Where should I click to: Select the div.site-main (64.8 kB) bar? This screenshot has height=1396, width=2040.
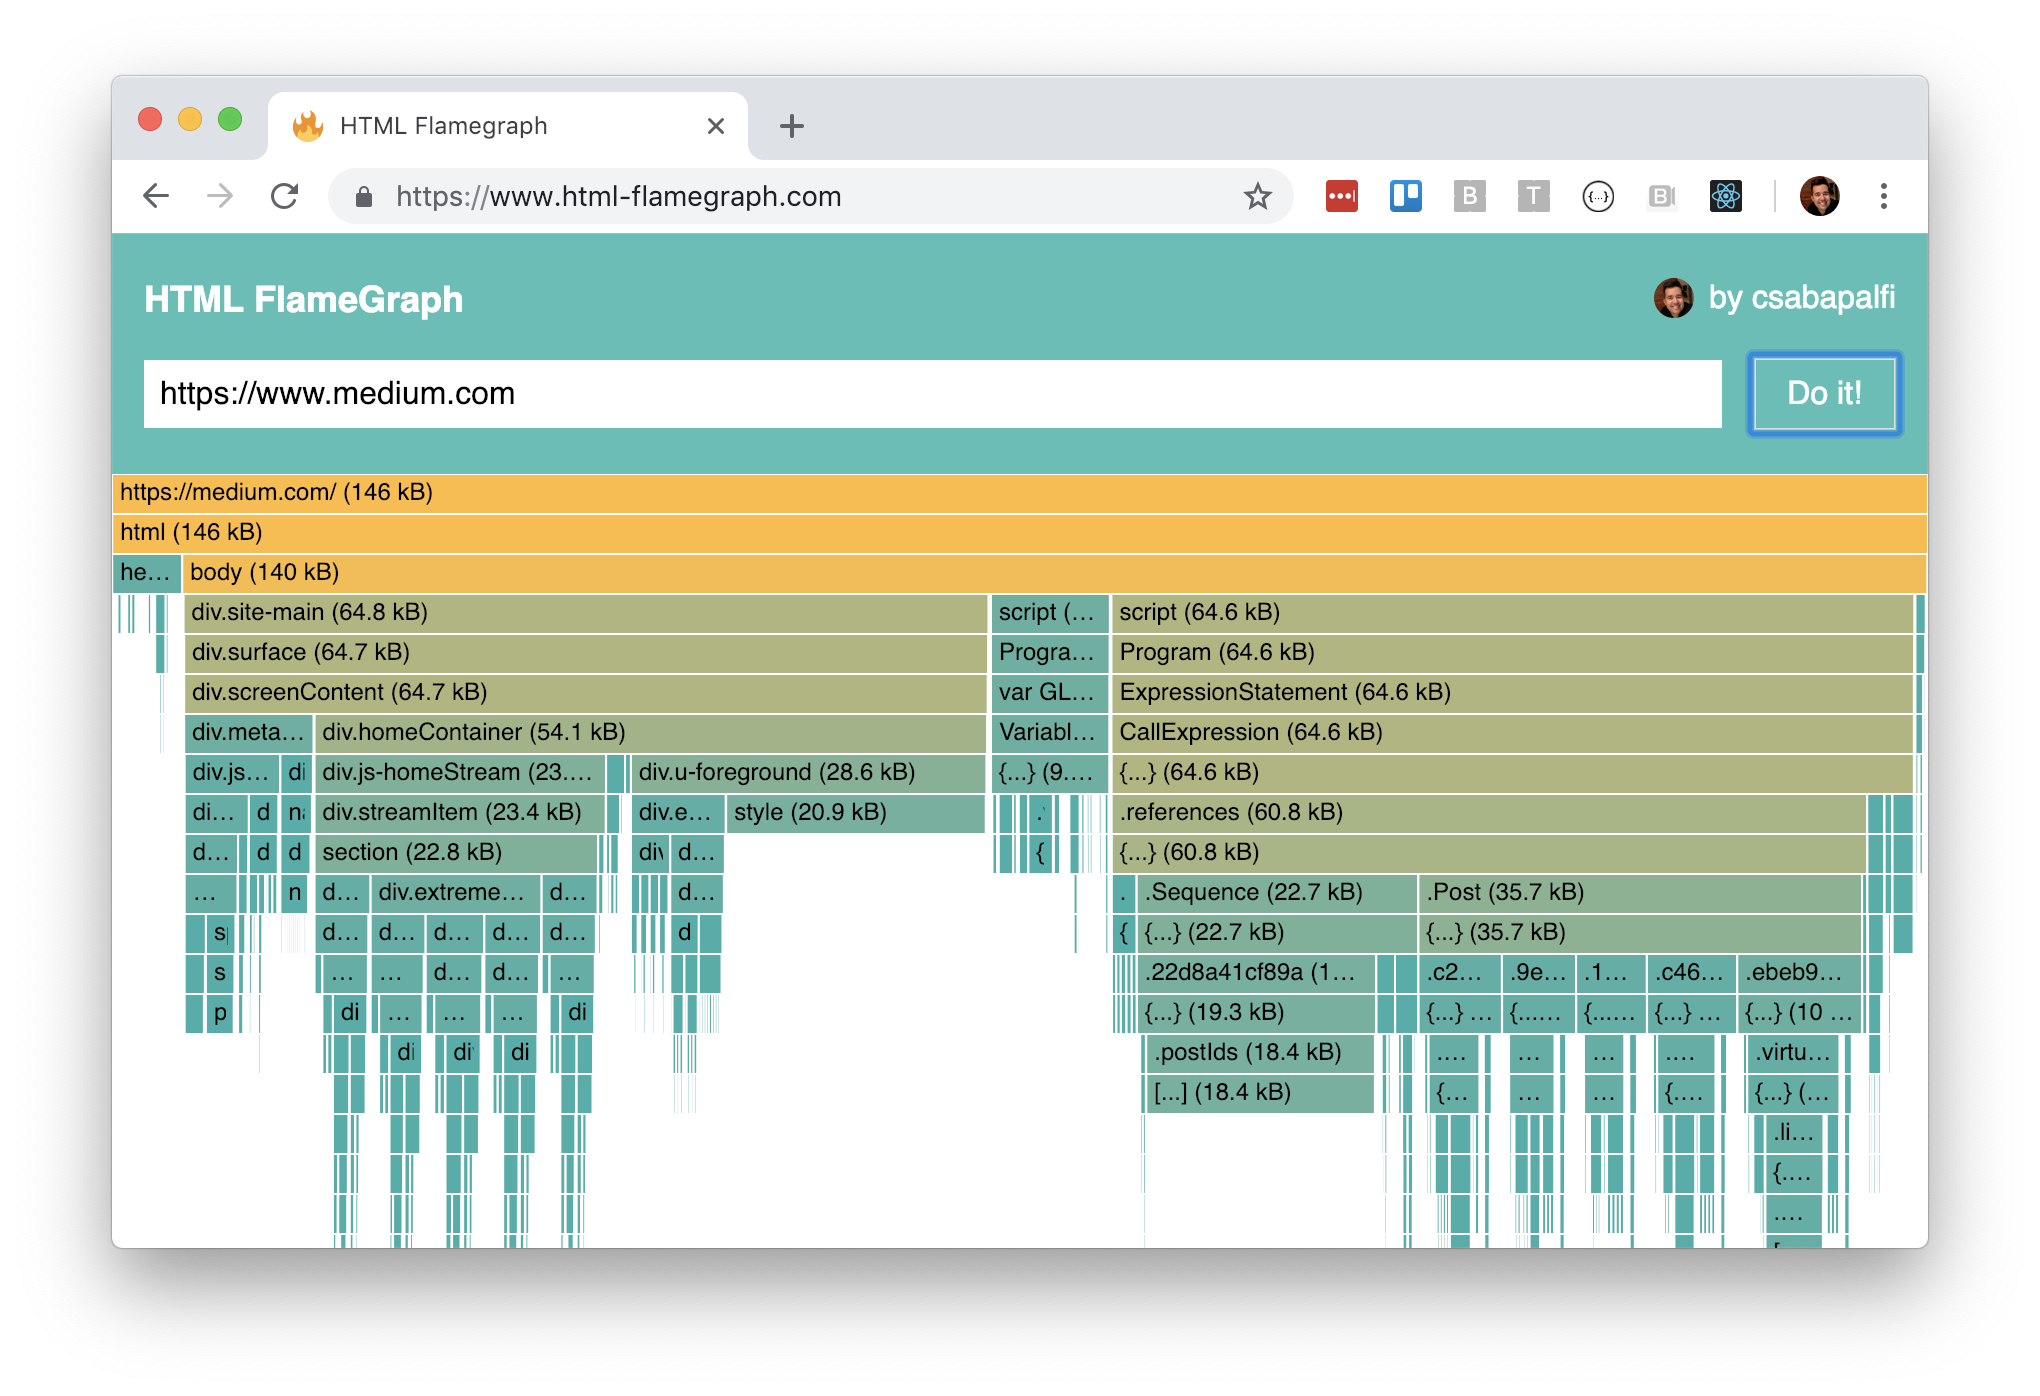[586, 613]
